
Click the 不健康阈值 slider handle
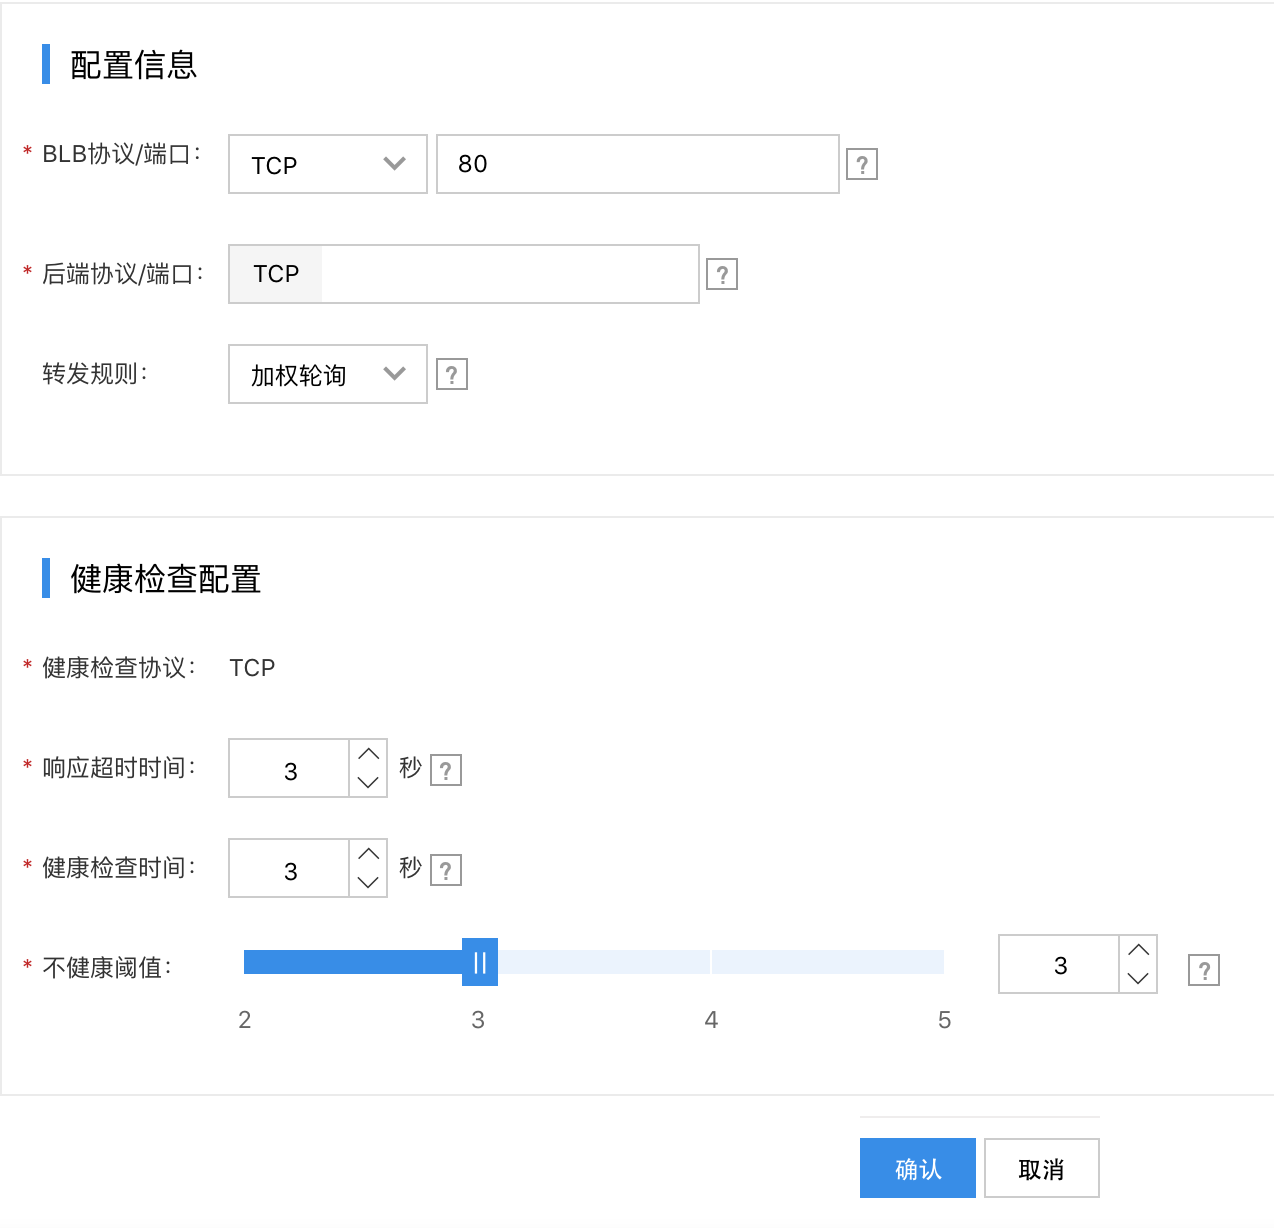point(480,962)
